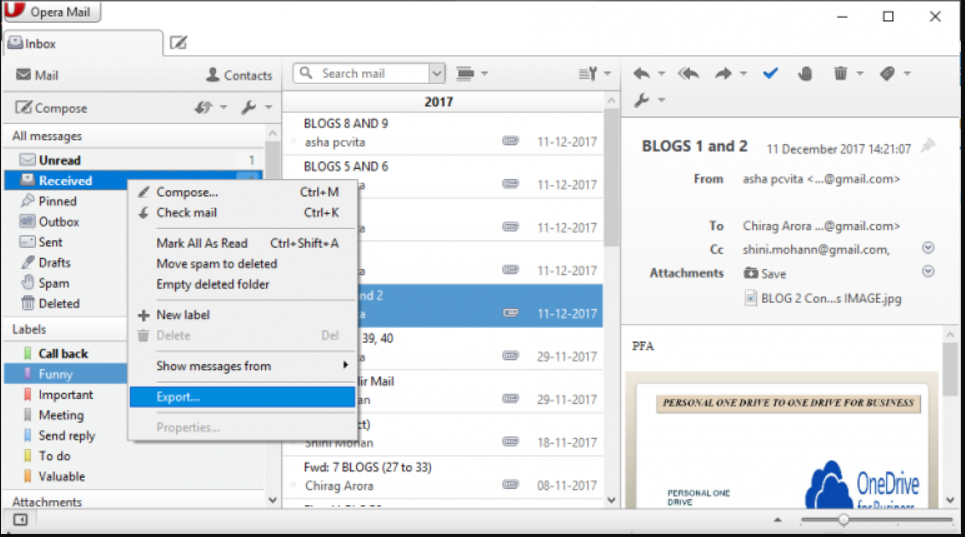Image resolution: width=965 pixels, height=537 pixels.
Task: Select the To do label
Action: pyautogui.click(x=54, y=456)
